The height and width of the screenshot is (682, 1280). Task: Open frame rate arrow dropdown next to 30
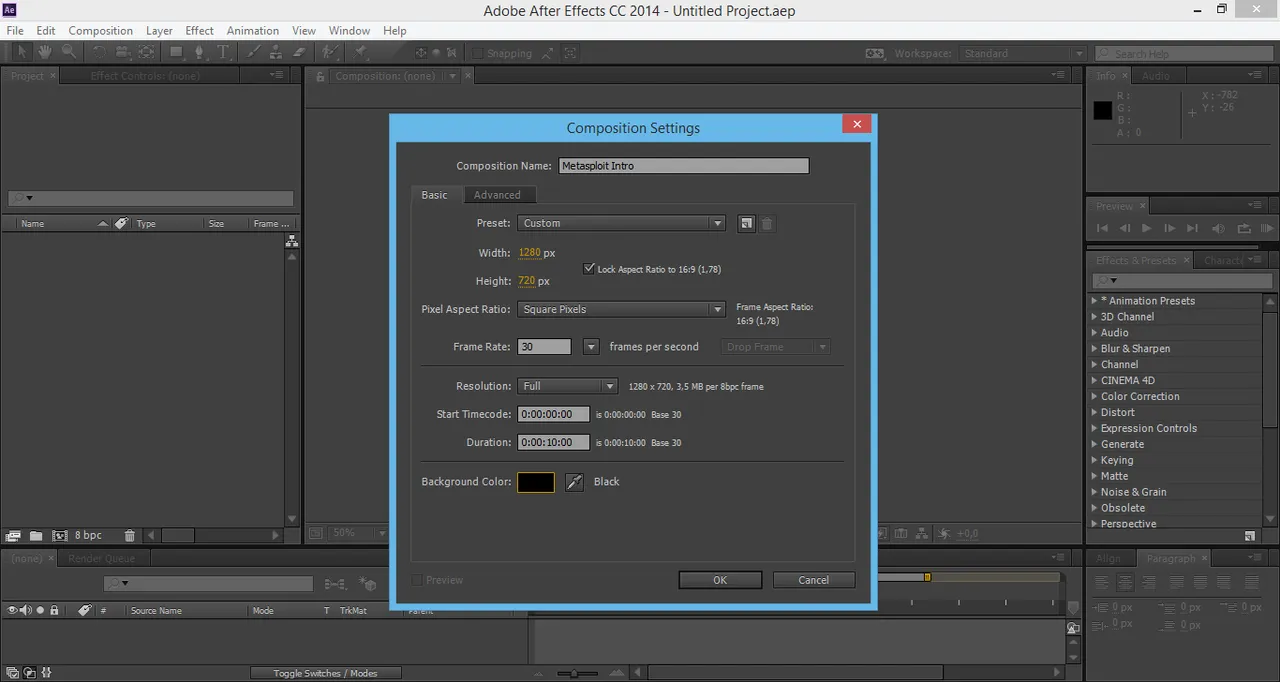point(590,347)
